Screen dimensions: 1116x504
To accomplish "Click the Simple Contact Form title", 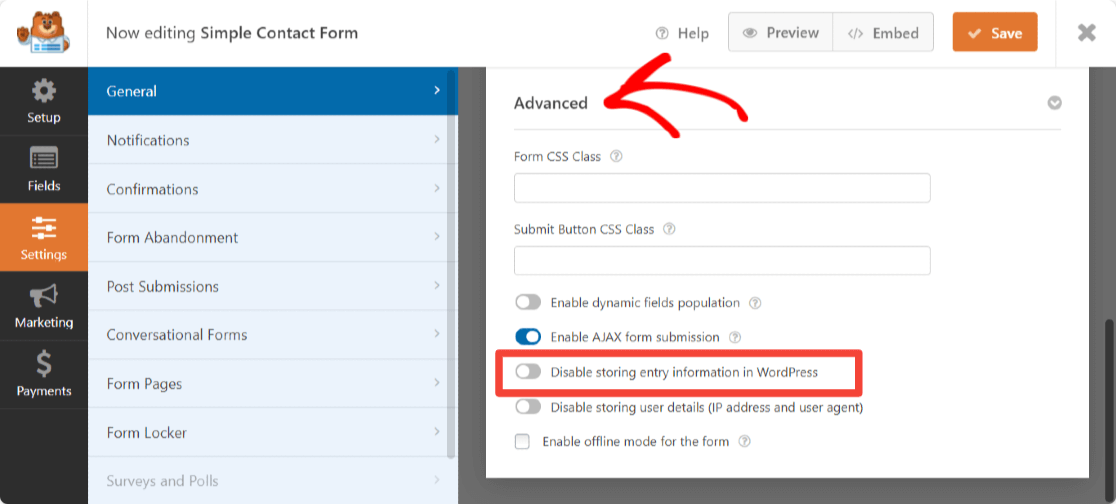I will 279,33.
